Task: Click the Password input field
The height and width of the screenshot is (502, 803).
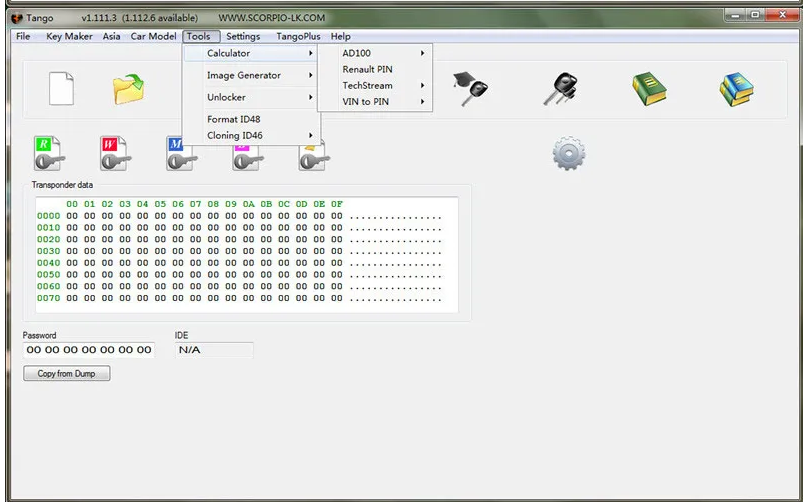Action: click(x=89, y=350)
